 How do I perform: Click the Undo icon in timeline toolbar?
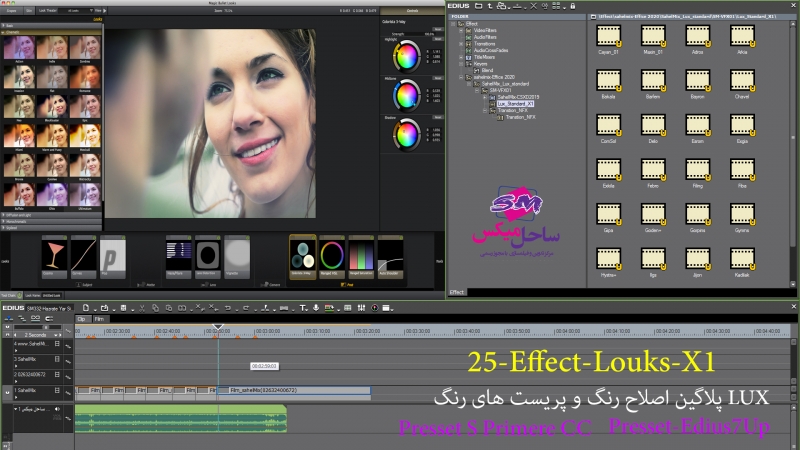coord(228,308)
